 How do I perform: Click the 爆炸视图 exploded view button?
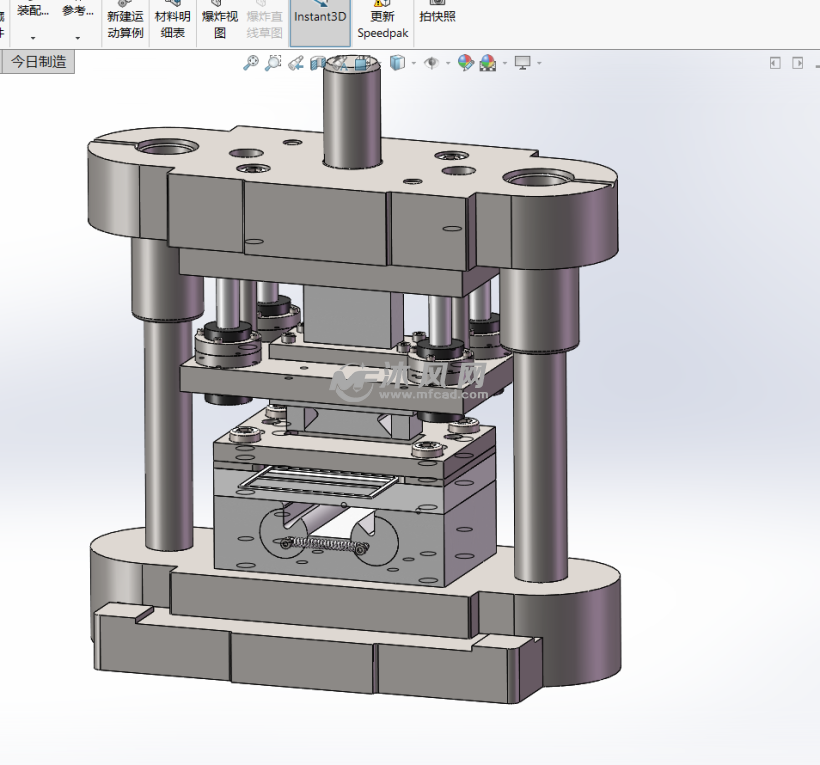[220, 23]
